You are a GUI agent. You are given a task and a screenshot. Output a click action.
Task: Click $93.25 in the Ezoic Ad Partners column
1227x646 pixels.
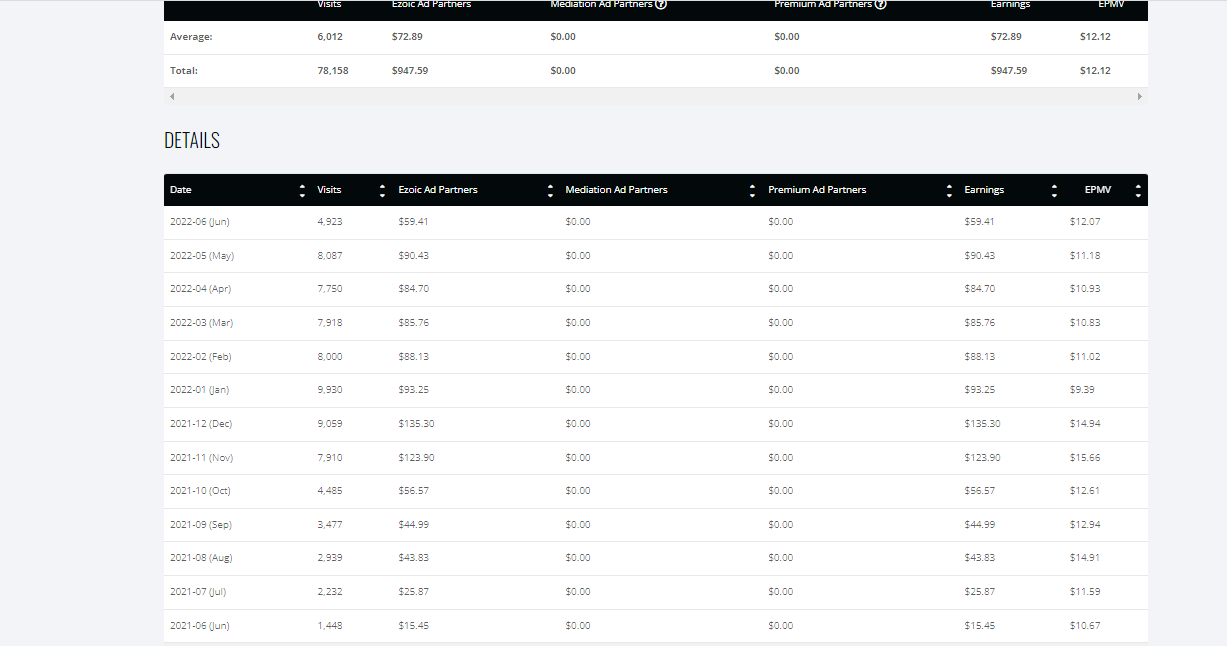(413, 390)
